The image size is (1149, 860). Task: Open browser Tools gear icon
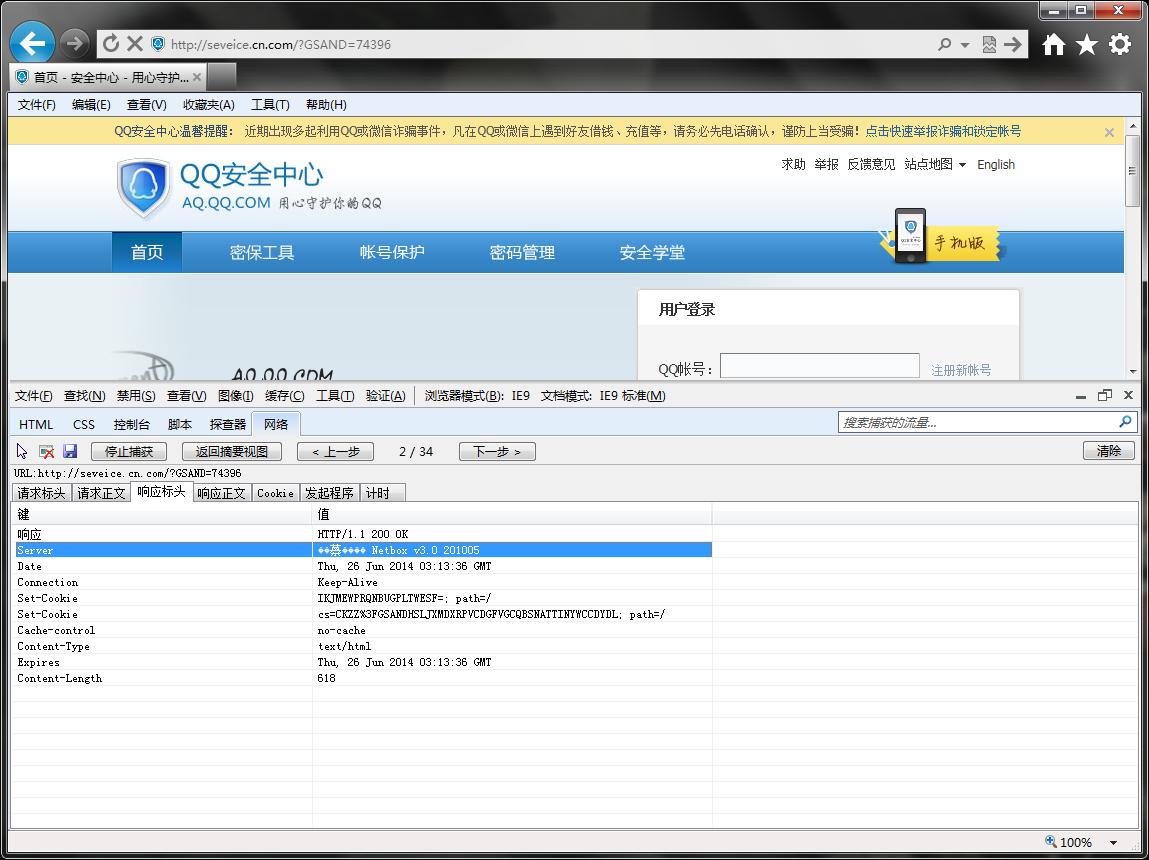click(x=1120, y=44)
